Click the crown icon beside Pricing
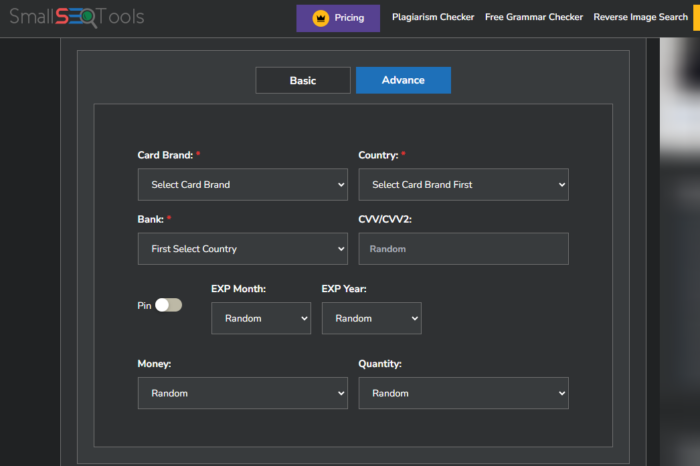Viewport: 700px width, 466px height. (x=321, y=18)
